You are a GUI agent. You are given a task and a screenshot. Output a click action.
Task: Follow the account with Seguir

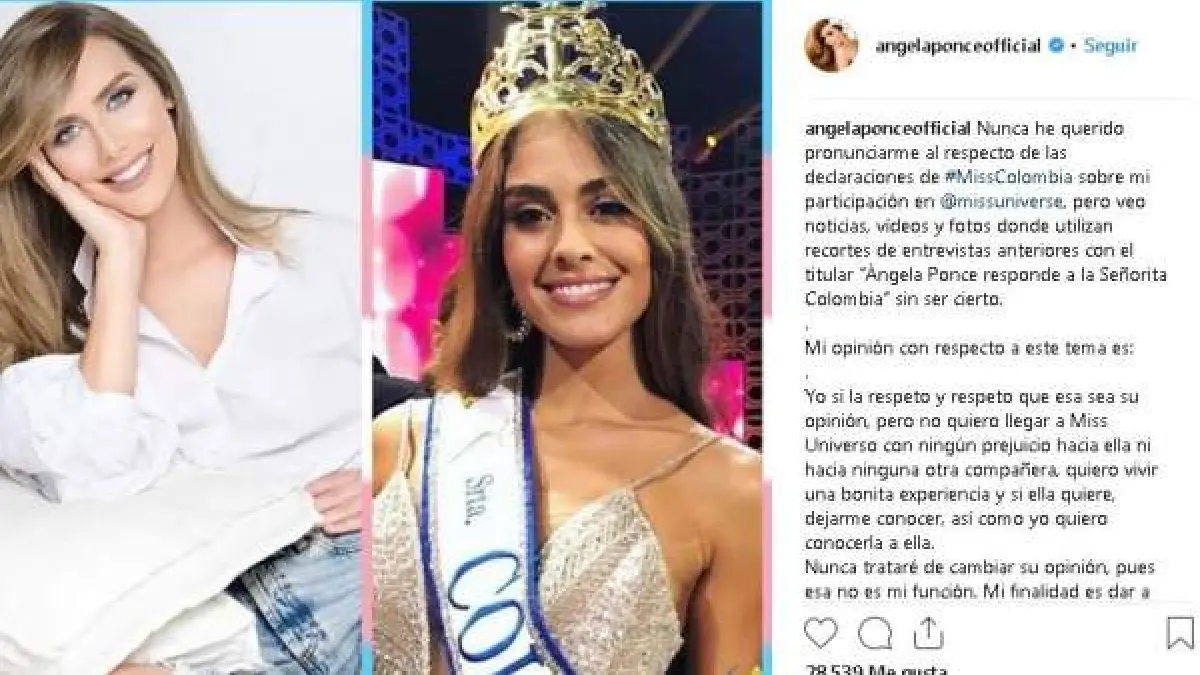pos(1110,46)
